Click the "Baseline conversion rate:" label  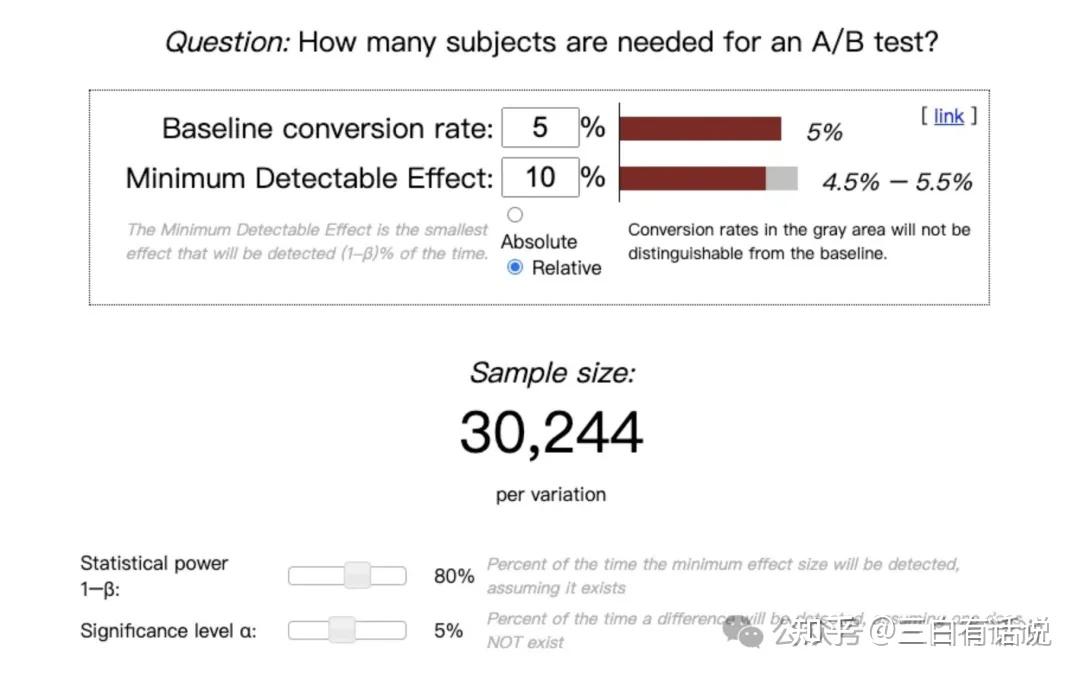(x=327, y=129)
